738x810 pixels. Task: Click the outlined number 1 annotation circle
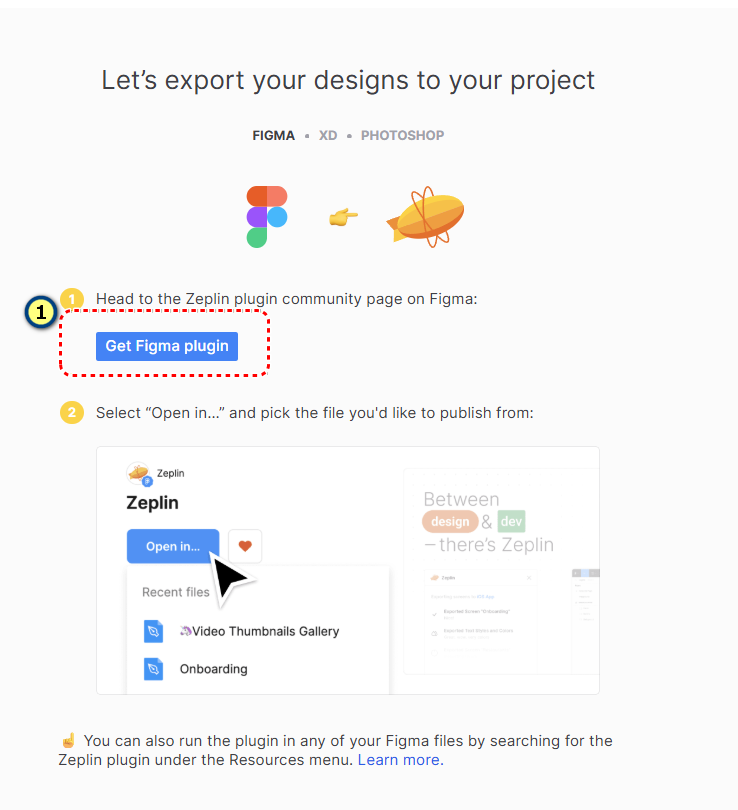click(x=40, y=313)
